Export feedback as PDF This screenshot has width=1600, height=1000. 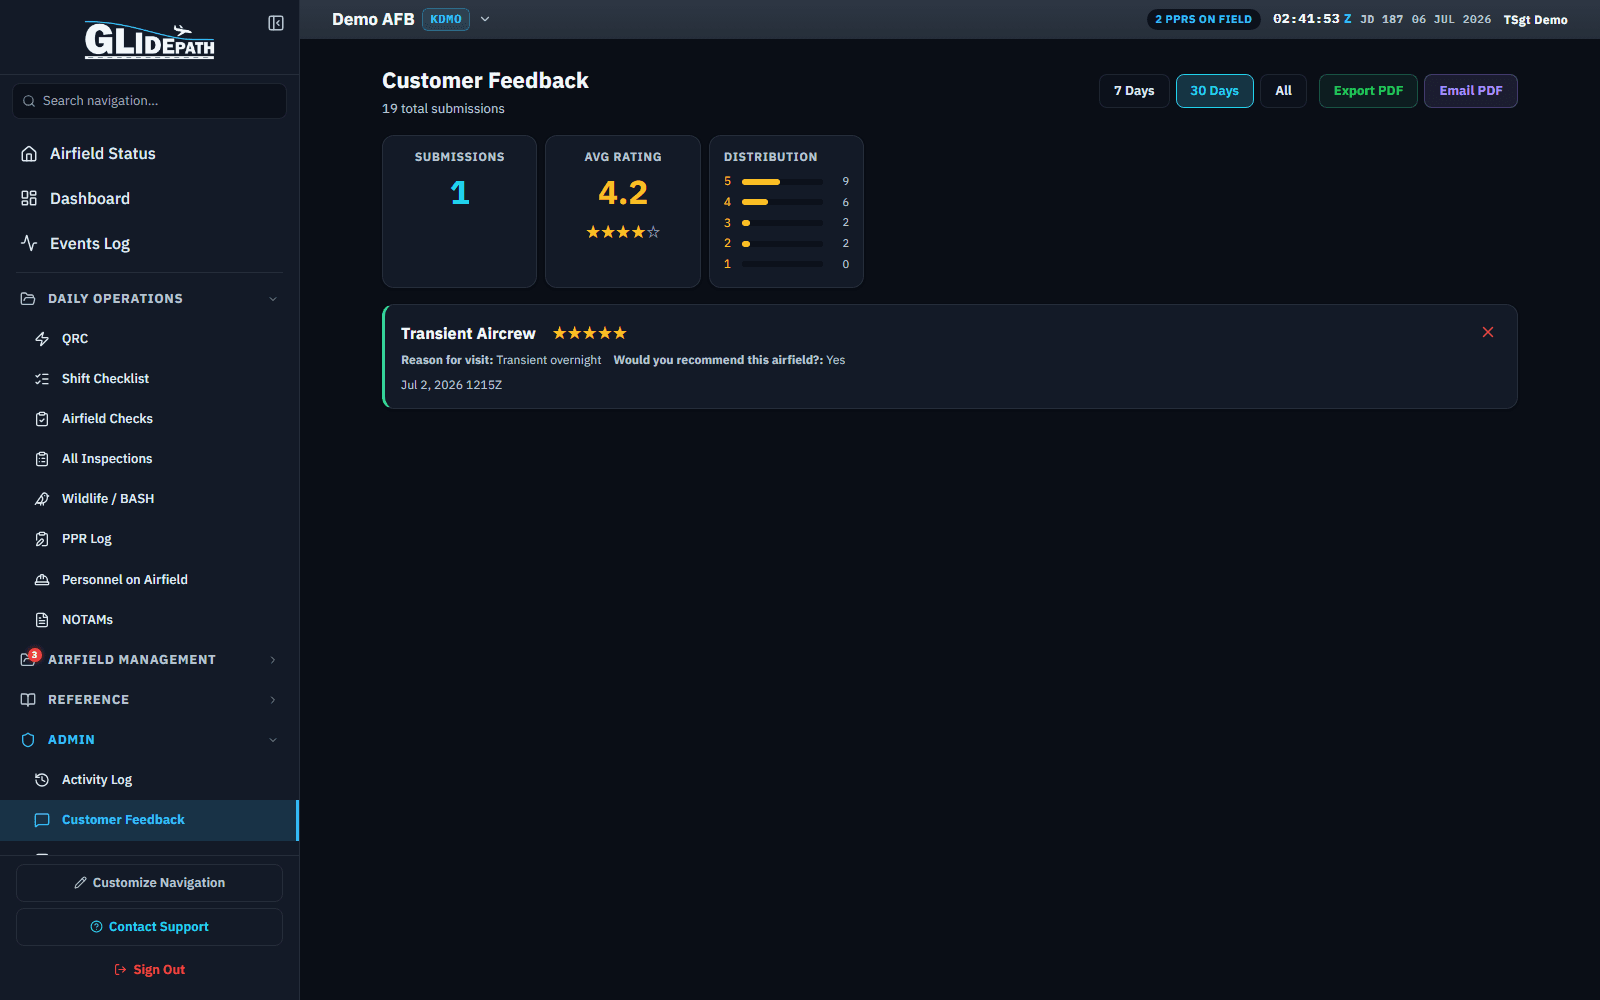point(1368,91)
